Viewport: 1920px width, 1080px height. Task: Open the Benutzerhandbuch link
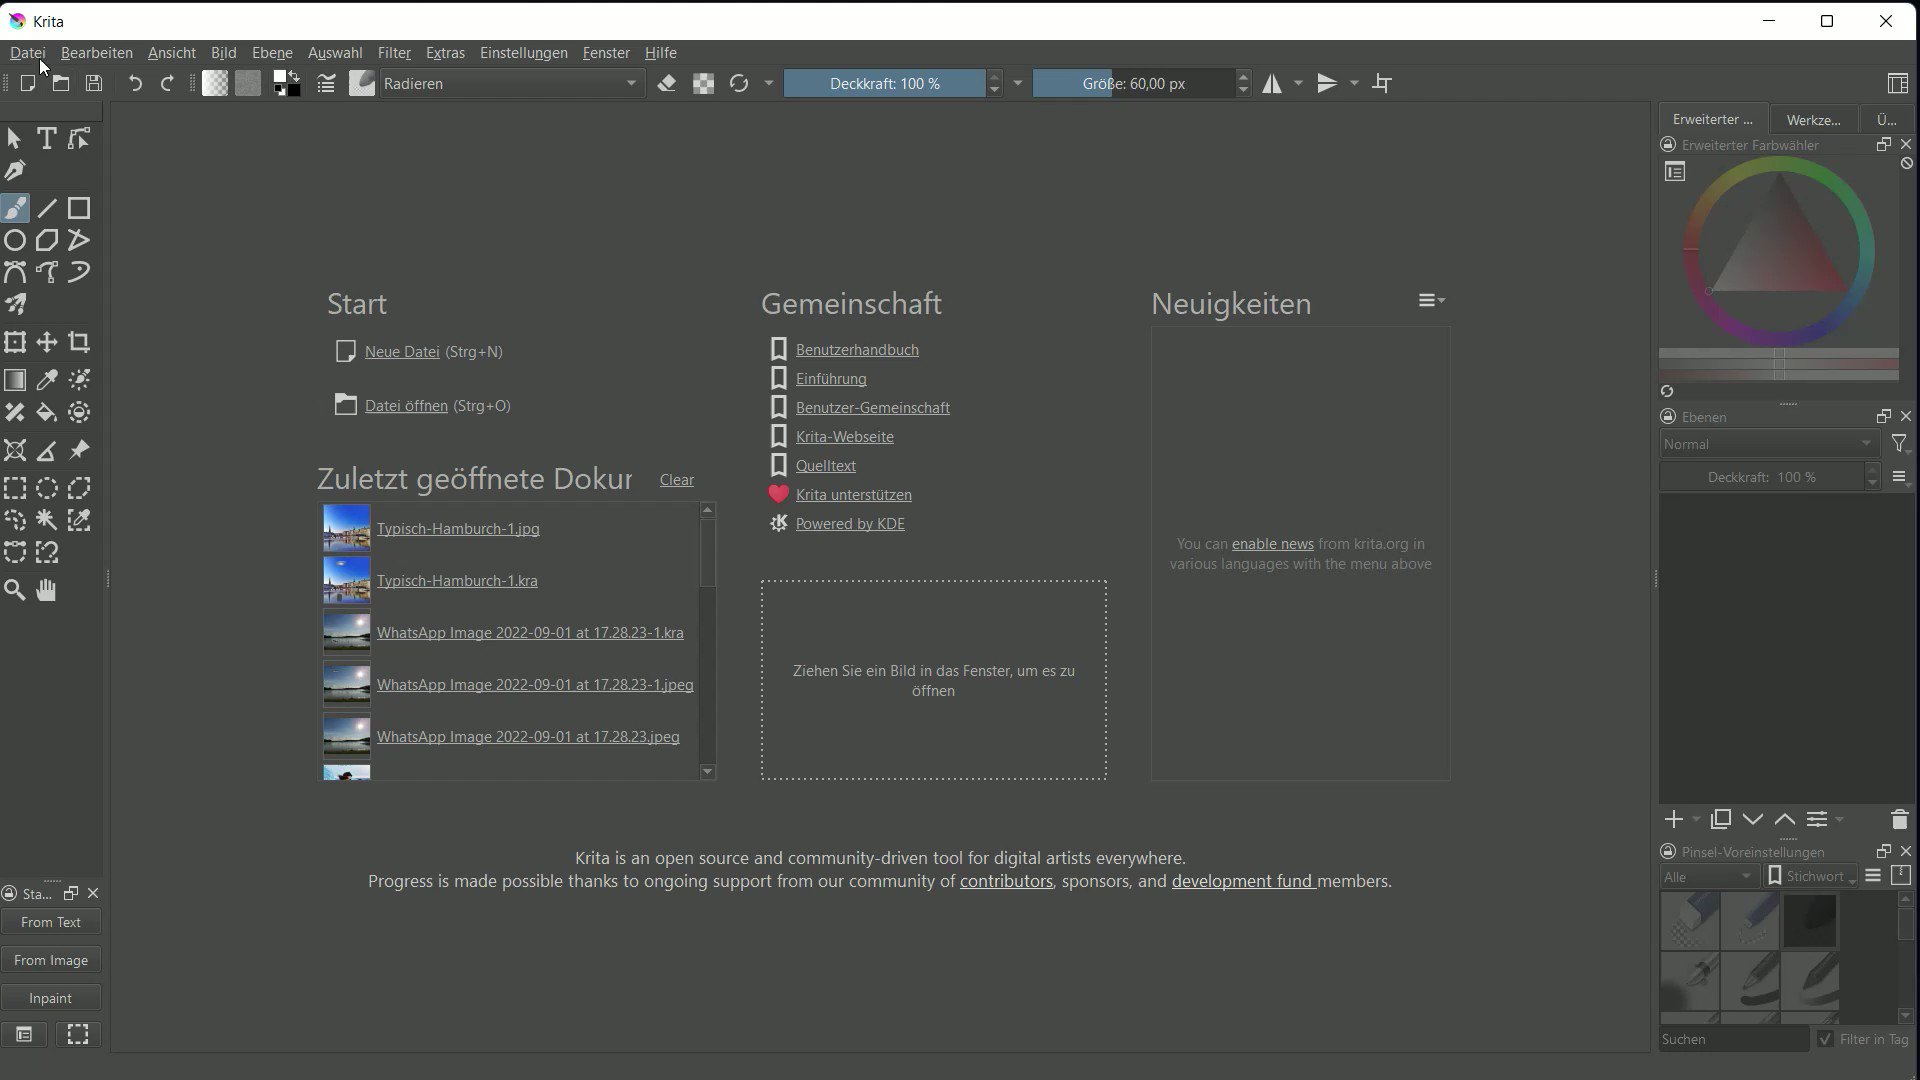click(857, 350)
